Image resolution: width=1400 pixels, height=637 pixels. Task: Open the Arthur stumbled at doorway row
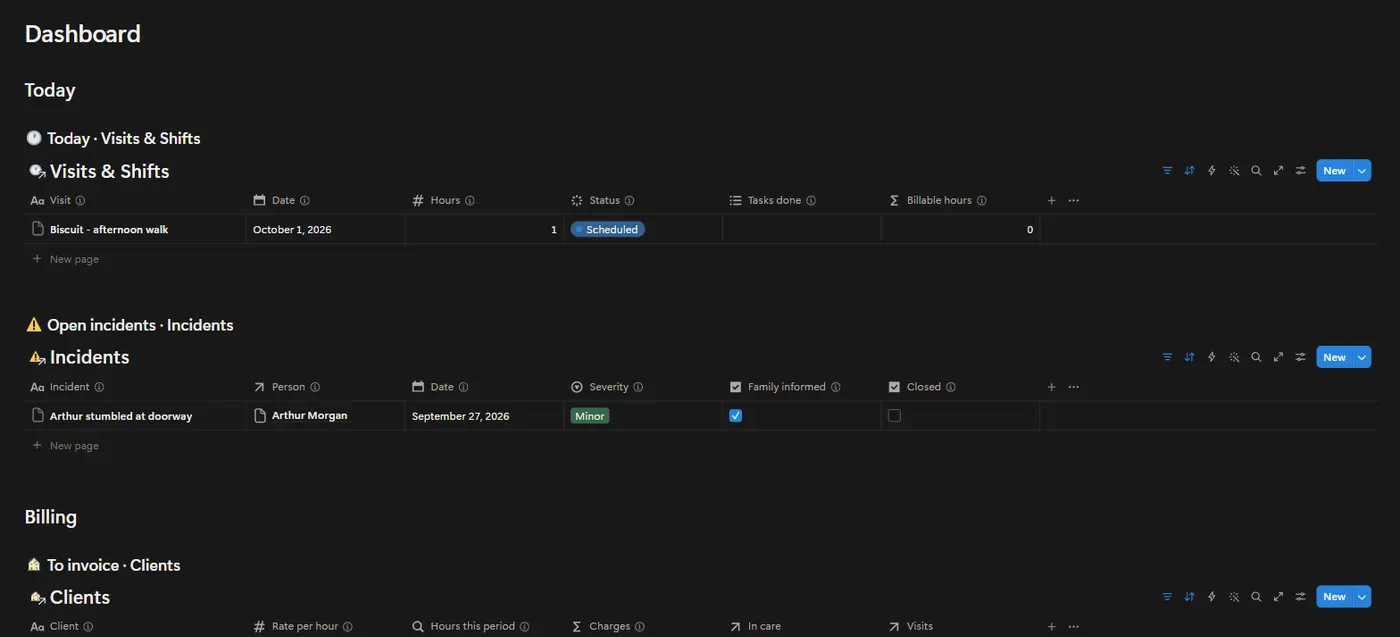tap(121, 416)
